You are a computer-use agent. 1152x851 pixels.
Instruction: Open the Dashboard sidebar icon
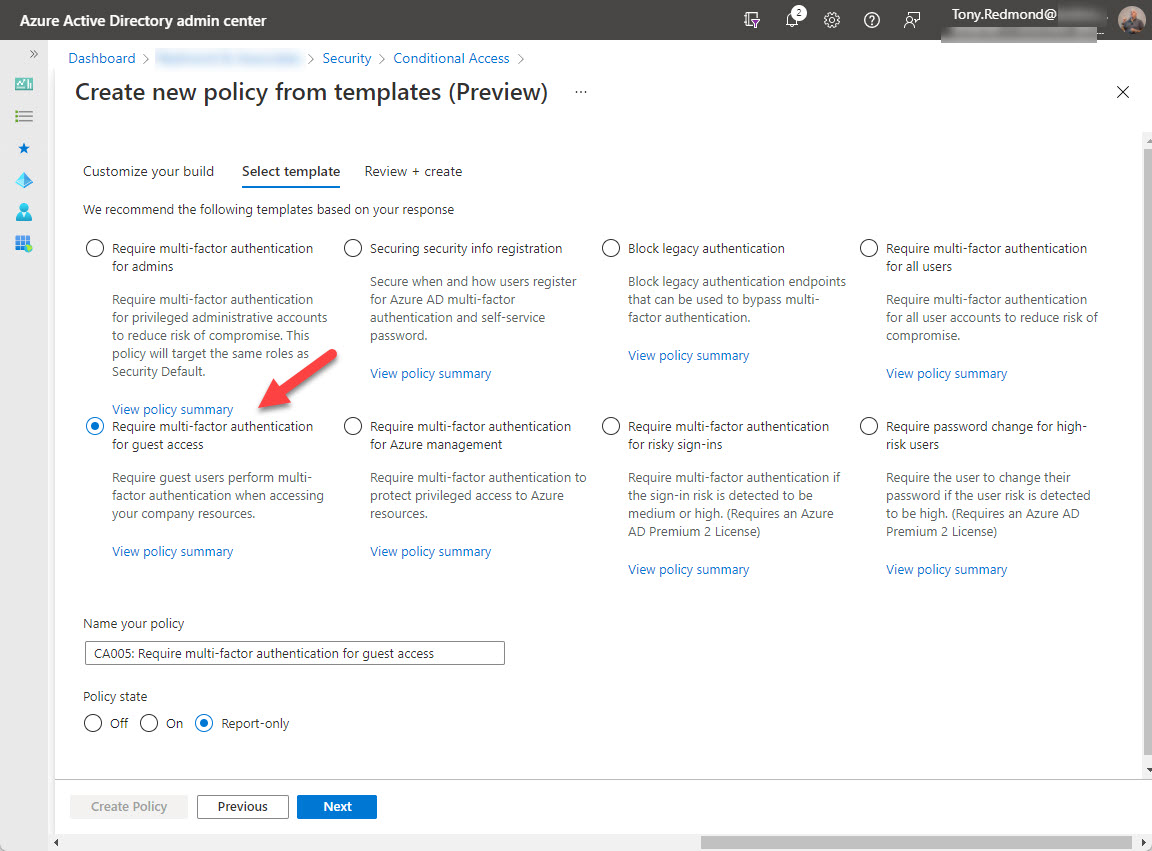(24, 84)
